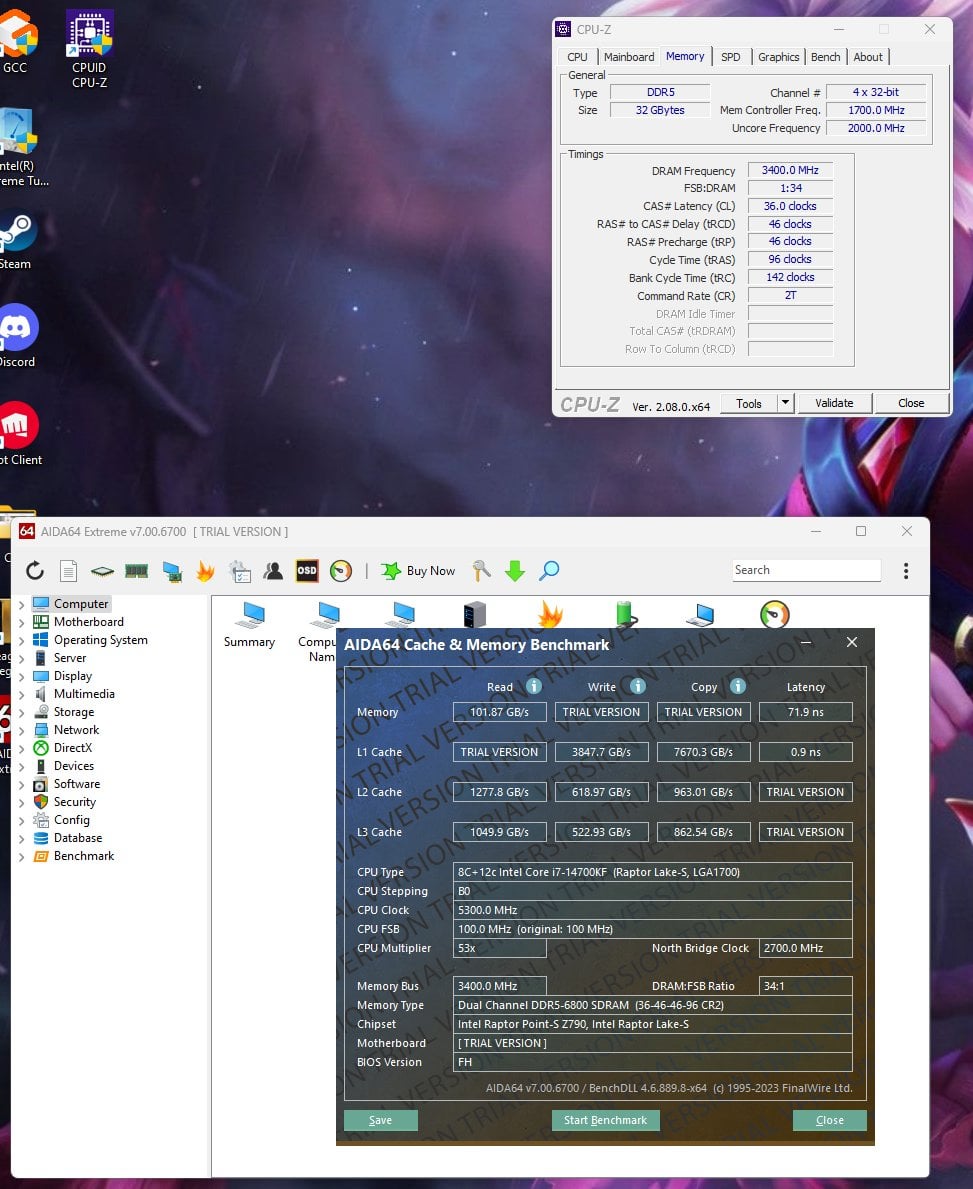Click the gauge benchmark toolbar icon

(x=341, y=571)
